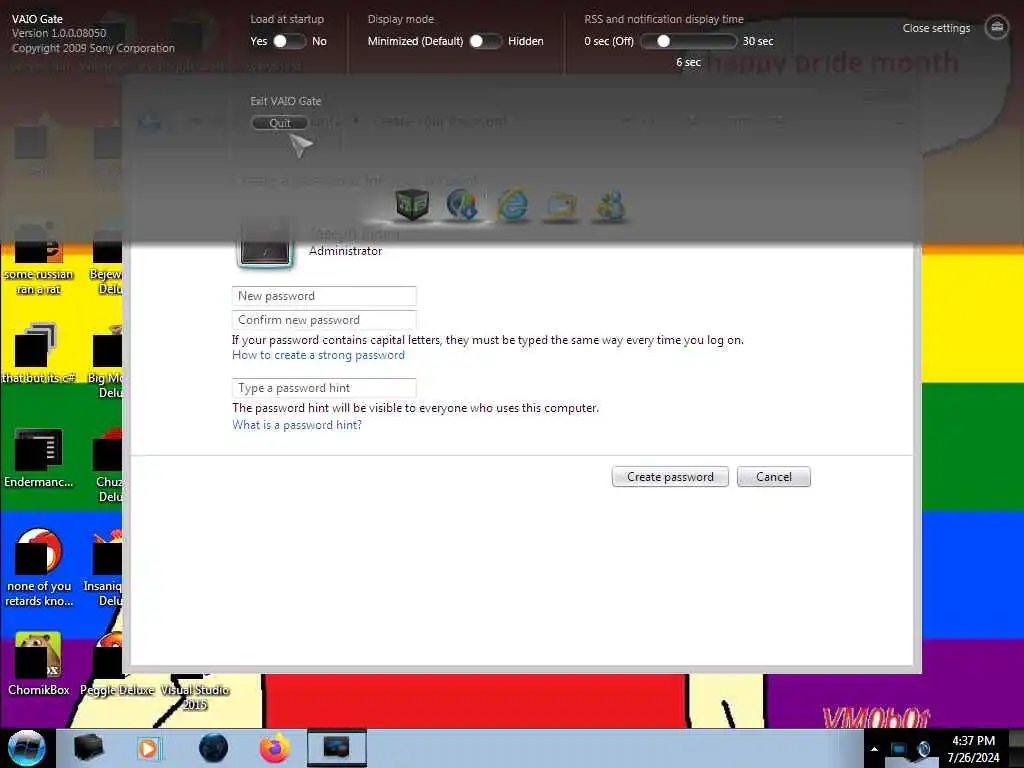Click the Close settings toolbox icon

coord(997,27)
